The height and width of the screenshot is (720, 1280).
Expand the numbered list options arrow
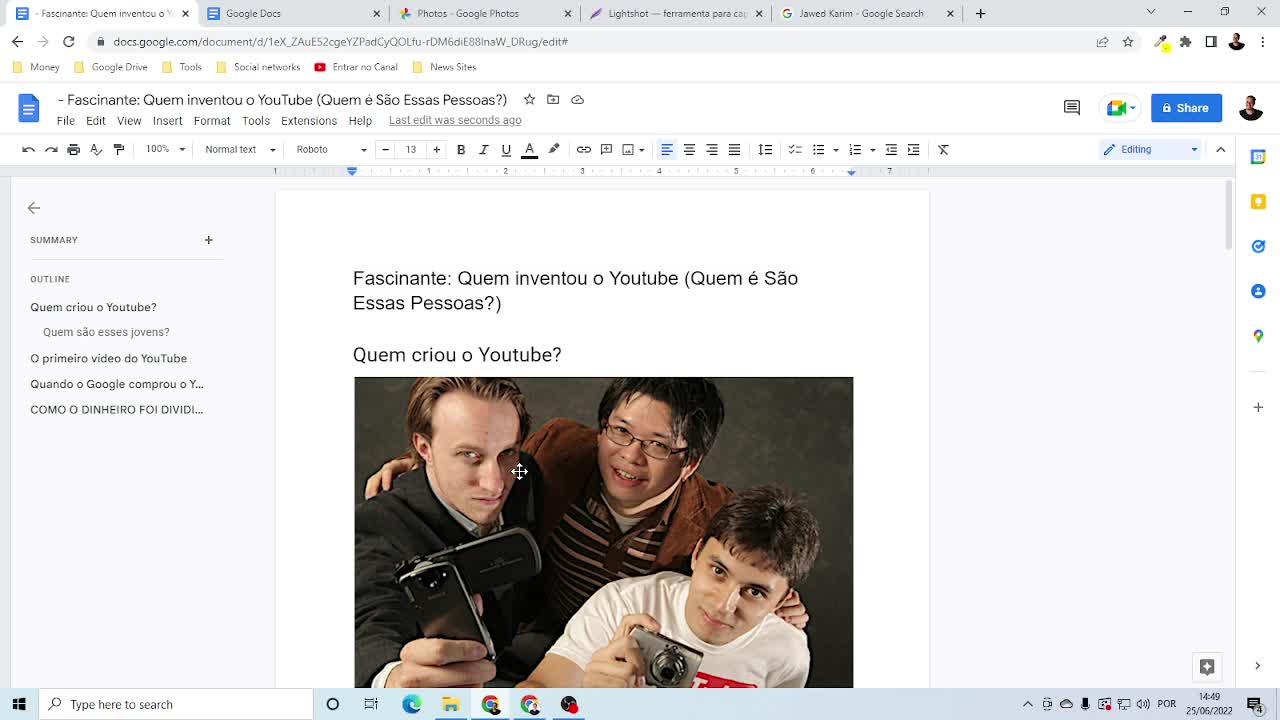873,150
